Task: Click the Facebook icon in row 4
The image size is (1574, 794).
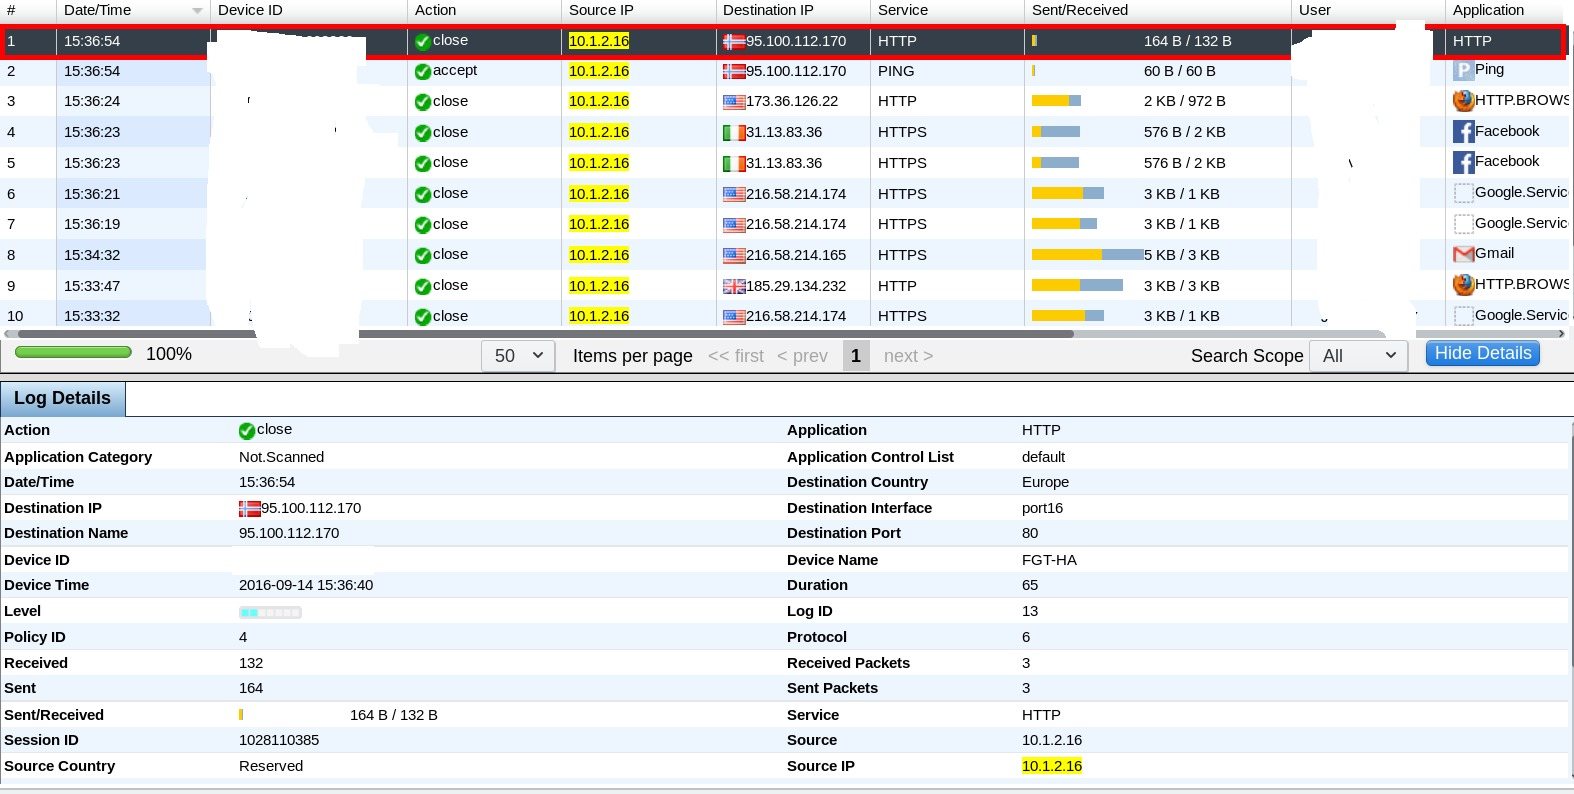Action: coord(1463,131)
